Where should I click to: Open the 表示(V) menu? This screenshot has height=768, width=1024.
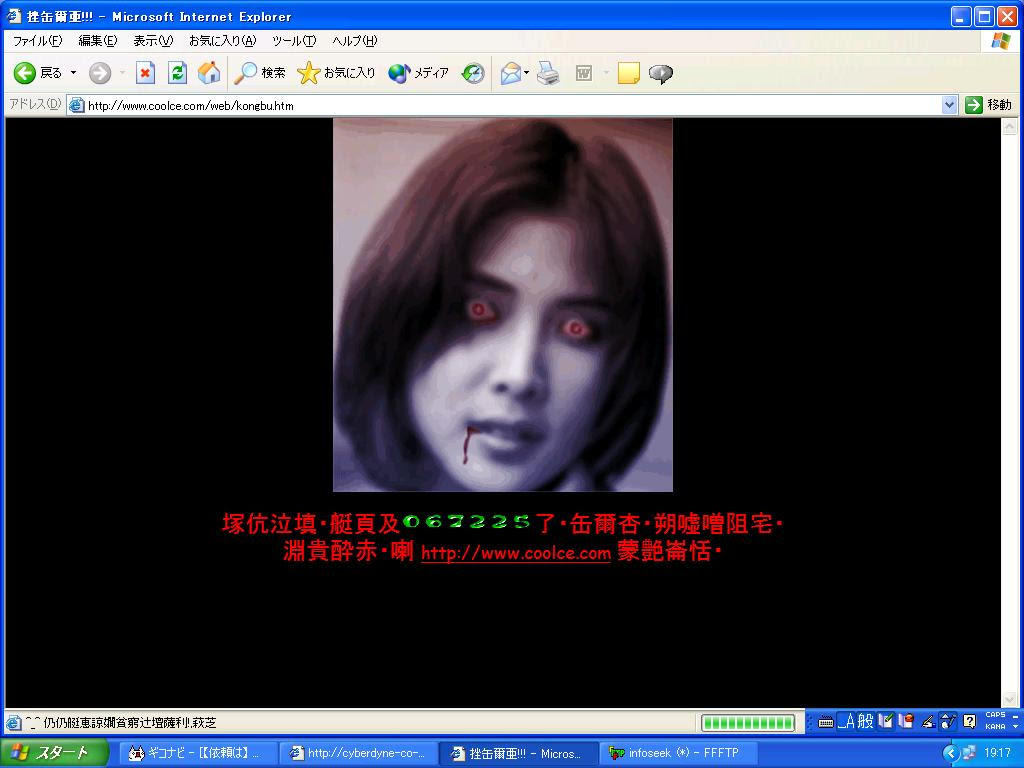point(153,41)
